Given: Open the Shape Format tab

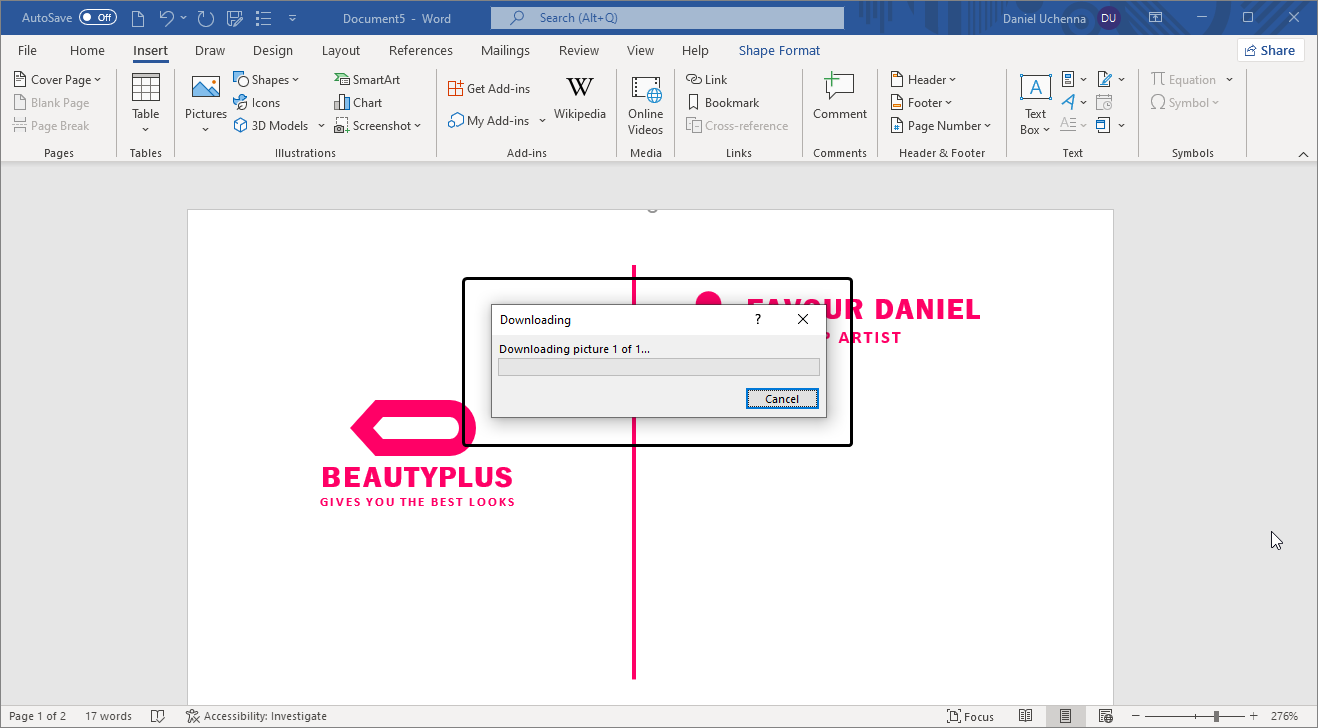Looking at the screenshot, I should [x=779, y=50].
